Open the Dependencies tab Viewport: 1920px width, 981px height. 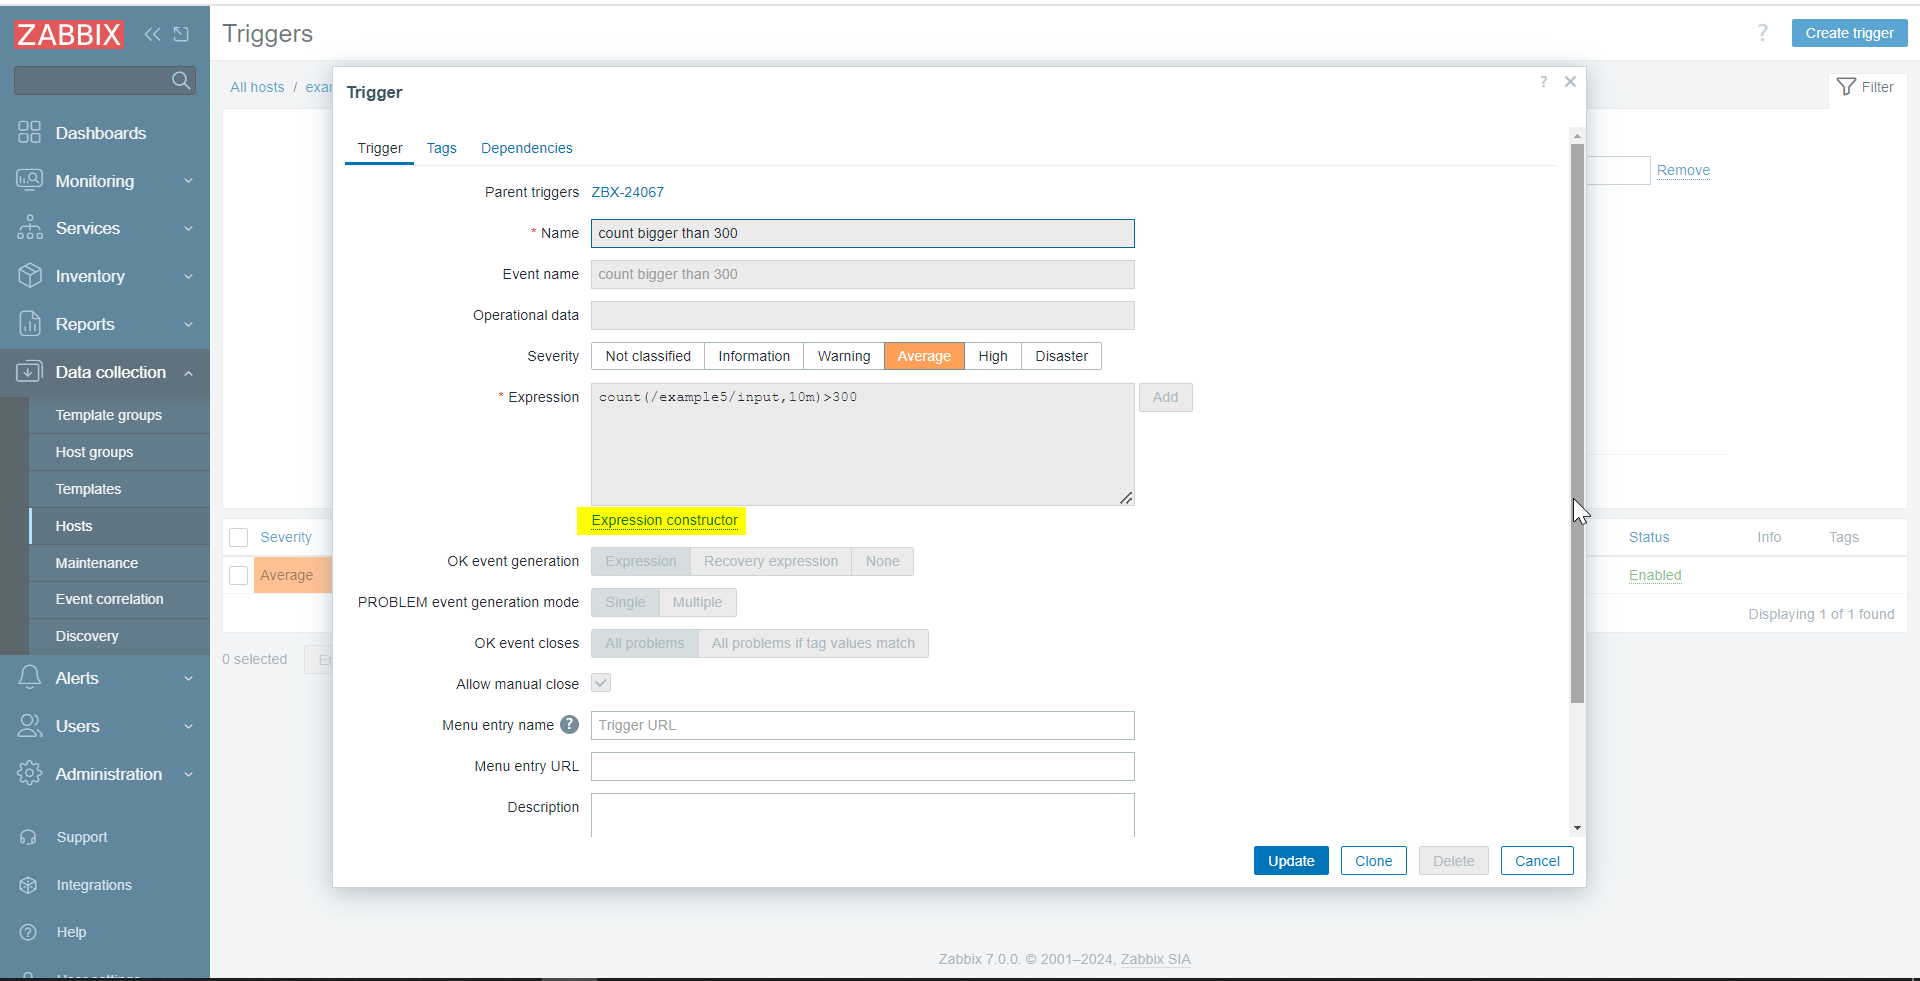coord(526,148)
